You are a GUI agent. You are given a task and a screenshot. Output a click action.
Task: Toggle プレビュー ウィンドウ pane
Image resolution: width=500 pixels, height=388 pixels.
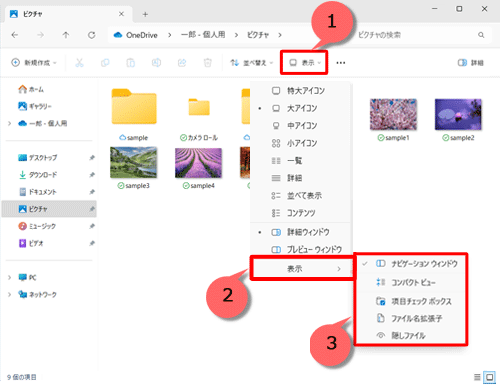pyautogui.click(x=301, y=249)
